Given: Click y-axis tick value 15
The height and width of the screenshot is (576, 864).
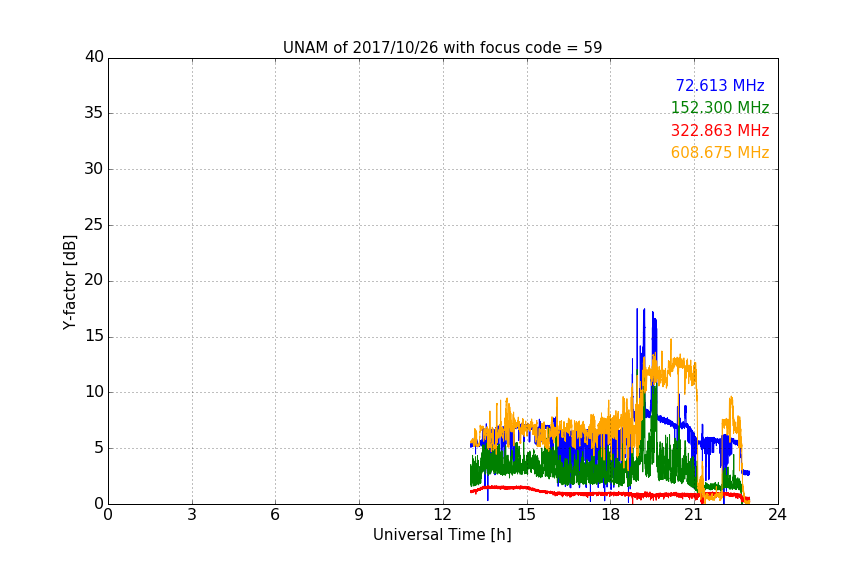Looking at the screenshot, I should point(94,336).
